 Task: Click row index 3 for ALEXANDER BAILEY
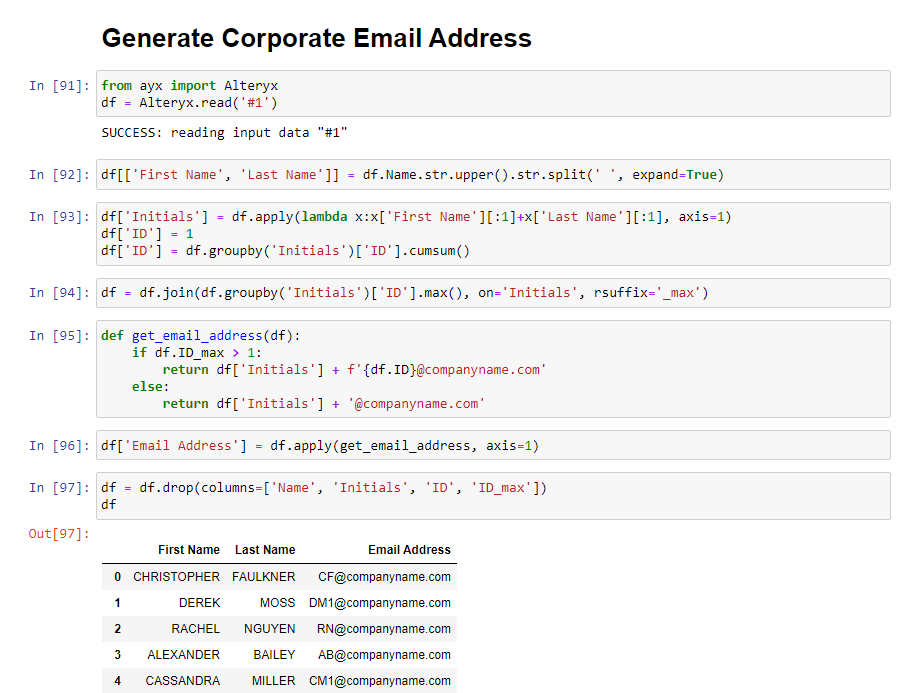117,654
